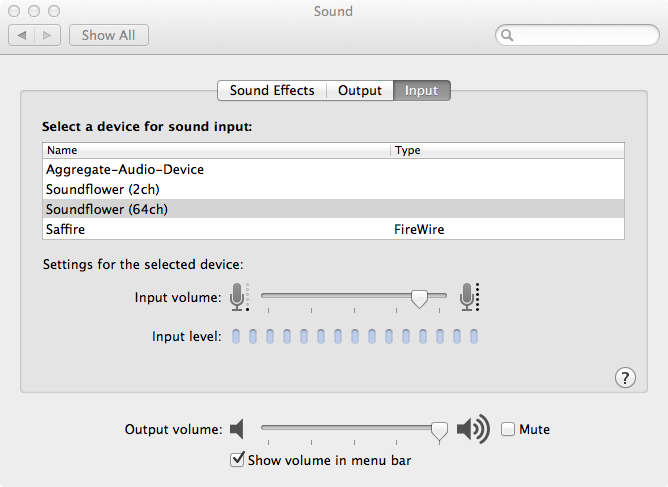The height and width of the screenshot is (487, 668).
Task: Uncheck Show volume in menu bar
Action: click(x=237, y=460)
